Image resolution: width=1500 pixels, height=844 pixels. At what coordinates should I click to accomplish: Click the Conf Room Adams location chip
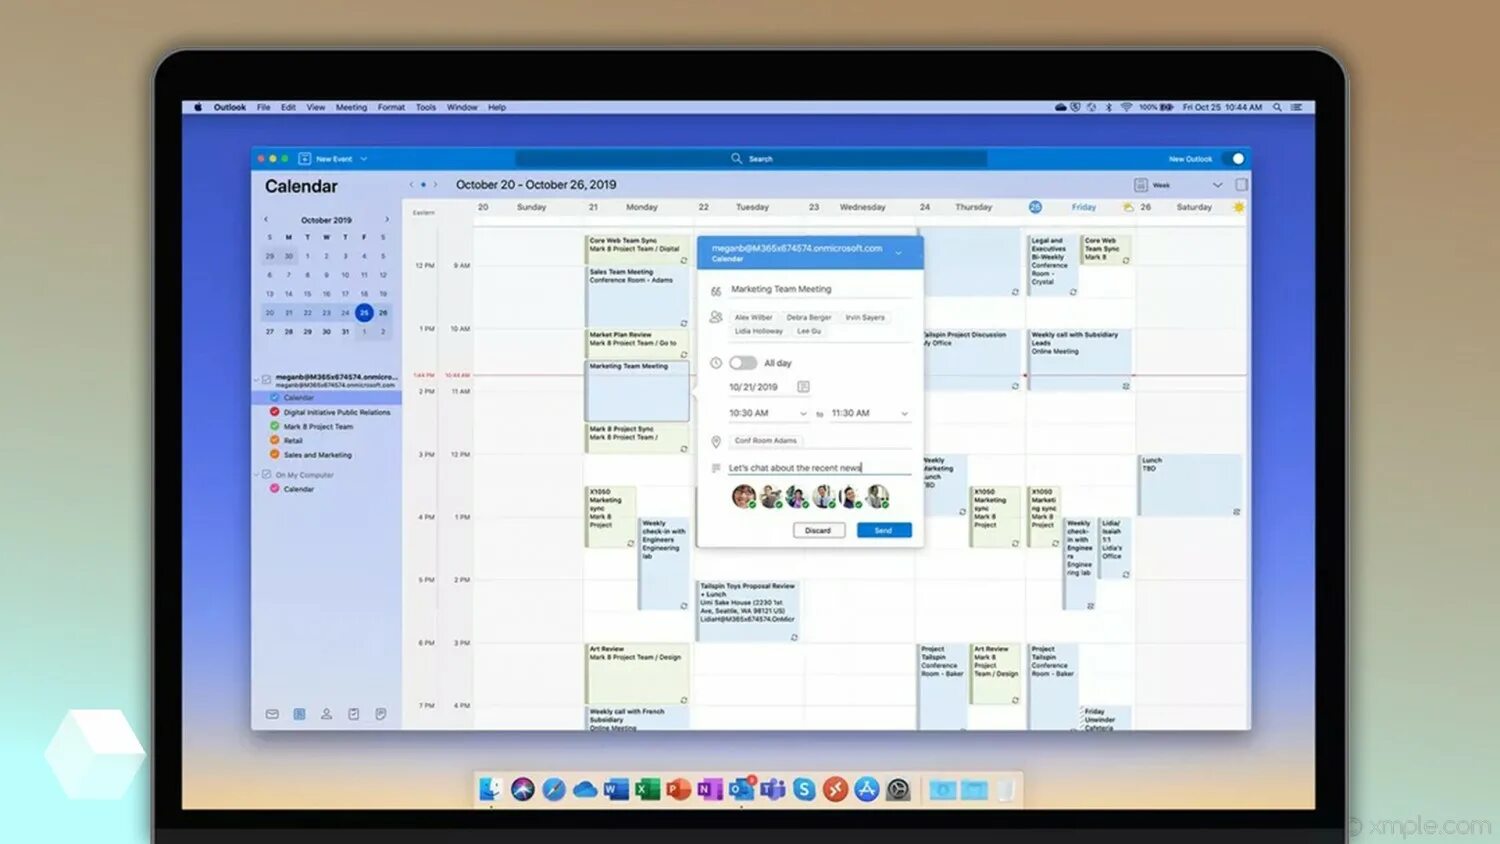[x=766, y=441]
